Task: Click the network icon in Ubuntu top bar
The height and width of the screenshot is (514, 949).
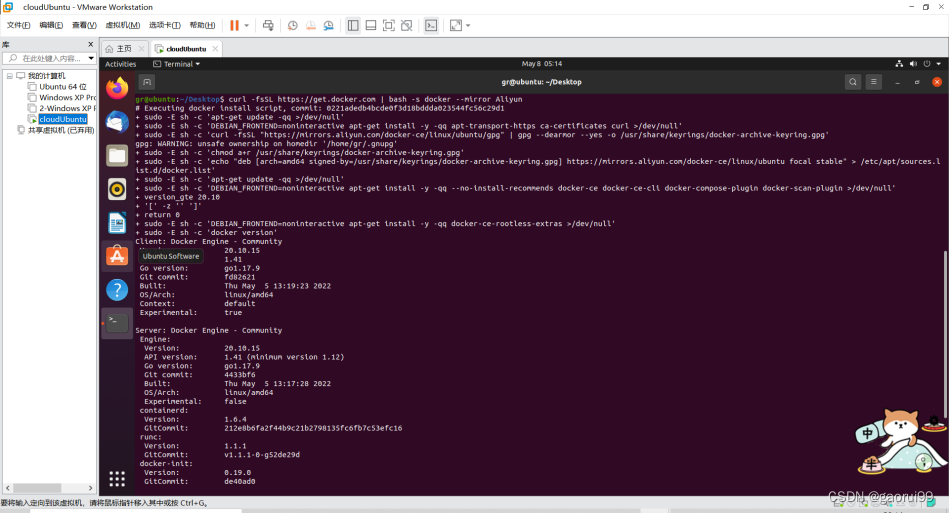Action: pos(899,64)
